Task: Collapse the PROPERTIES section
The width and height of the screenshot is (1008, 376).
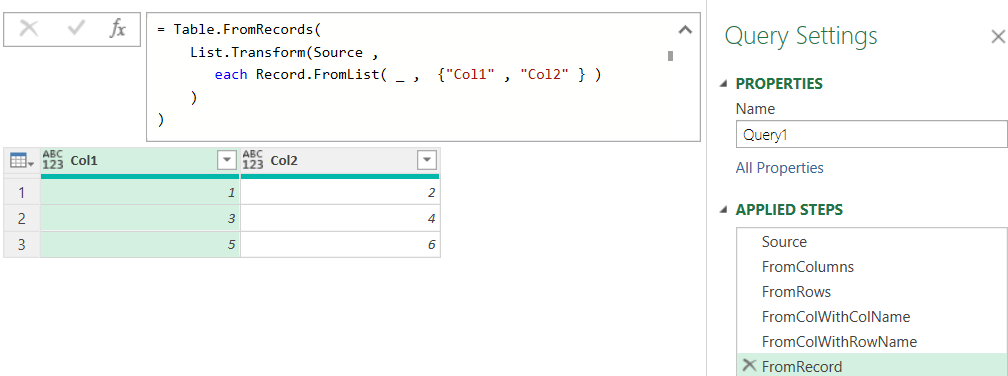Action: (x=724, y=84)
